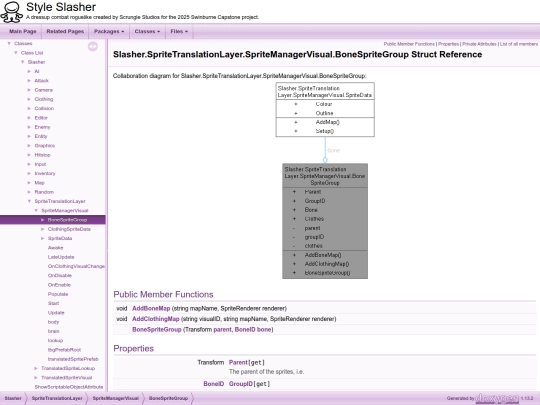
Task: Collapse the Classes tree root arrow
Action: pyautogui.click(x=9, y=43)
